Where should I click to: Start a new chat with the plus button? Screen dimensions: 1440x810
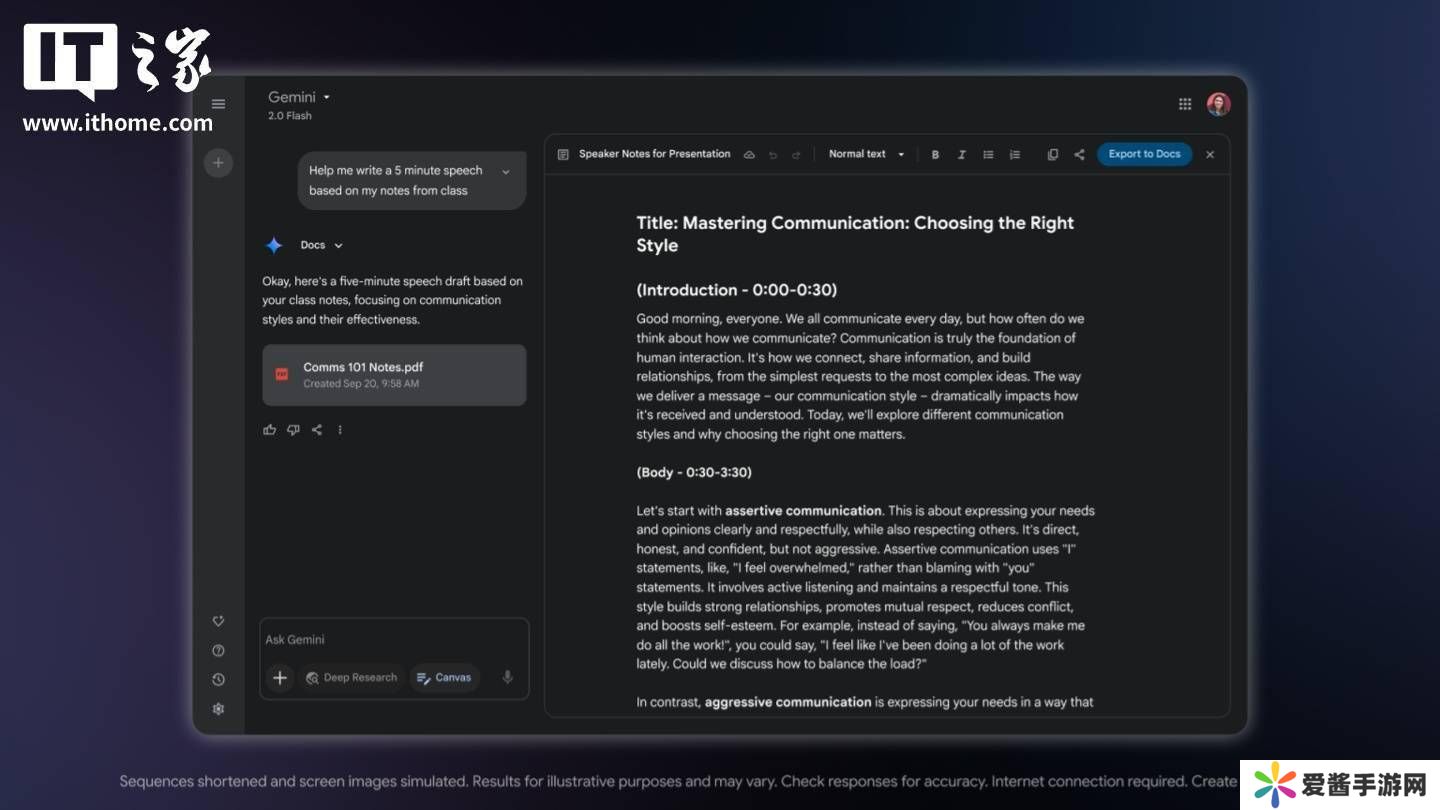pos(218,163)
